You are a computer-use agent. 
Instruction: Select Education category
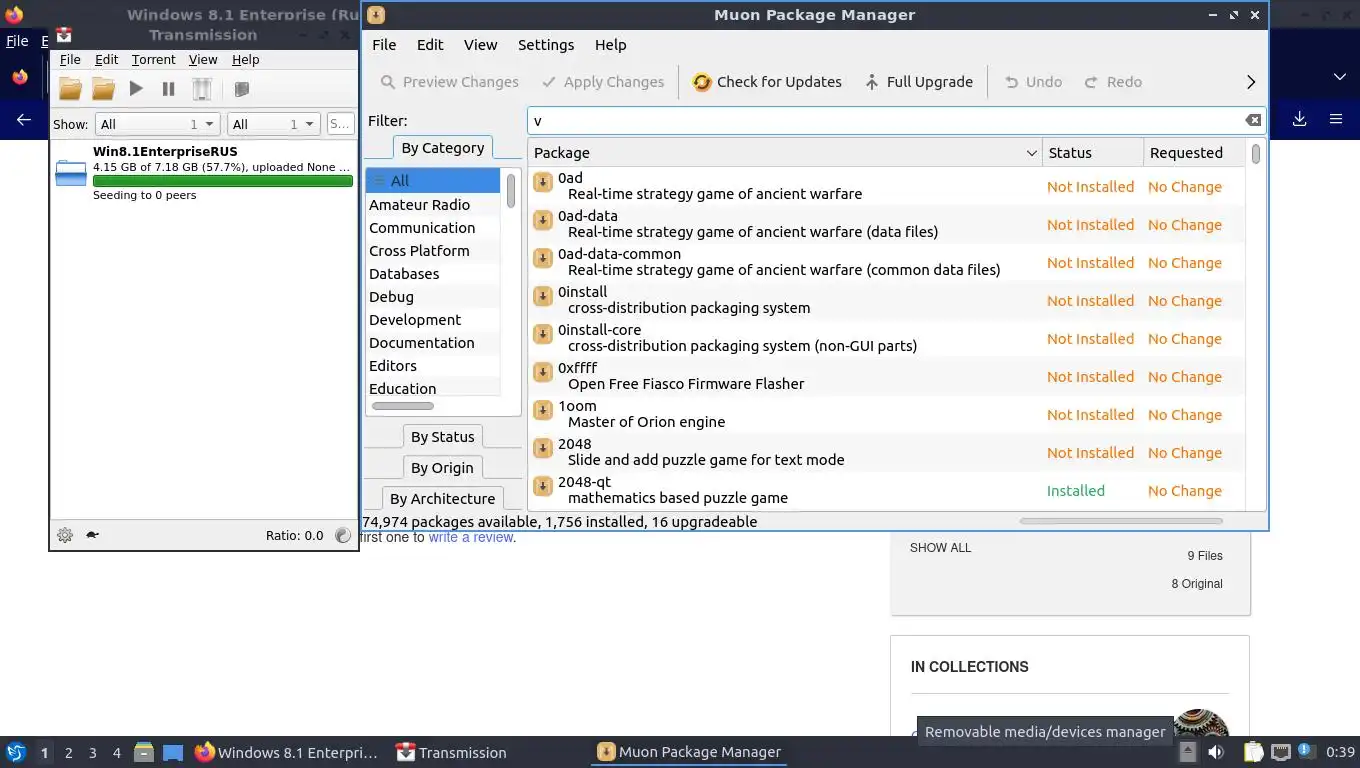(x=433, y=389)
